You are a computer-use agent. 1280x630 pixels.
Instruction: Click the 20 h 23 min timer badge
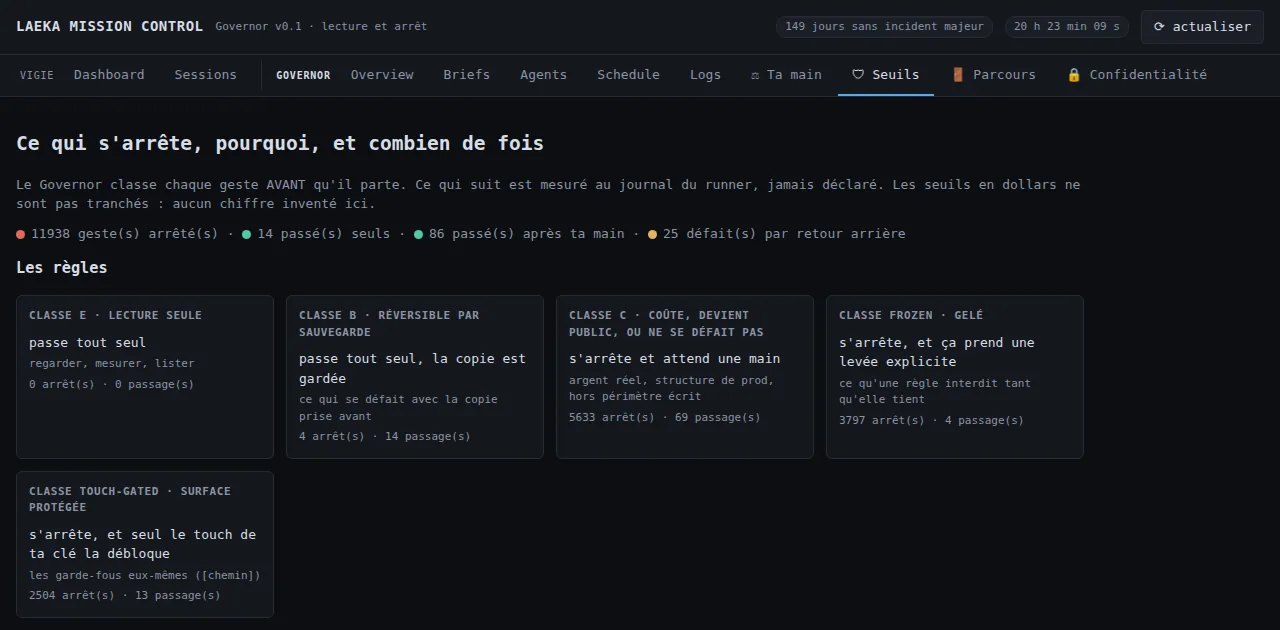pyautogui.click(x=1067, y=27)
